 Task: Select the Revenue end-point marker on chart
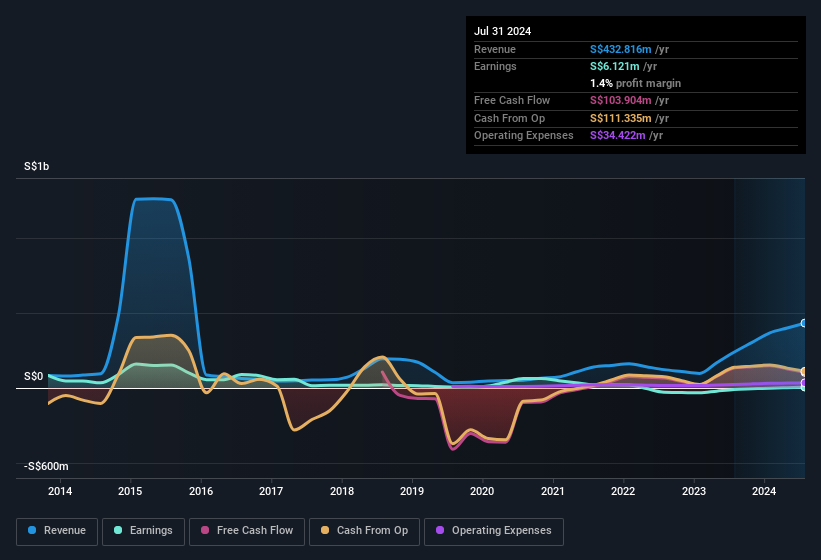[x=803, y=323]
